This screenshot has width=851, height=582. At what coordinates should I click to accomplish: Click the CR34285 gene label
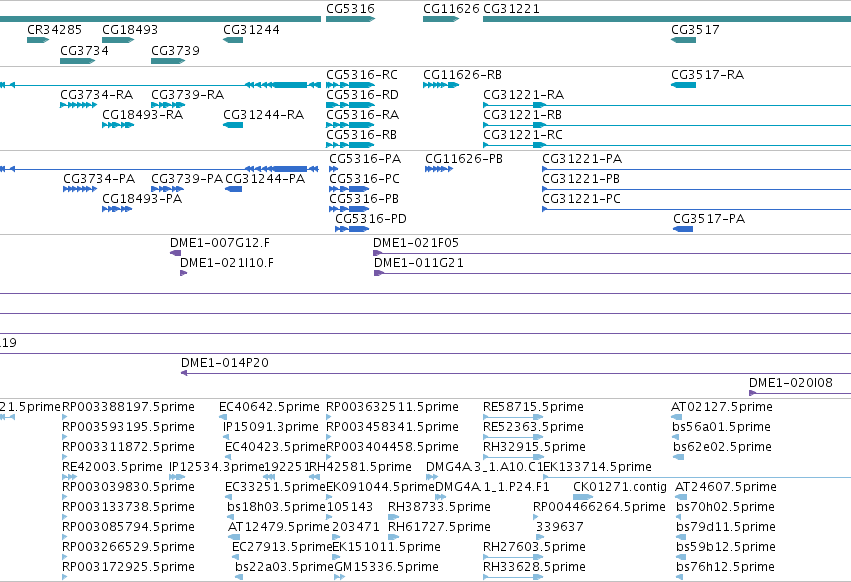[x=54, y=29]
